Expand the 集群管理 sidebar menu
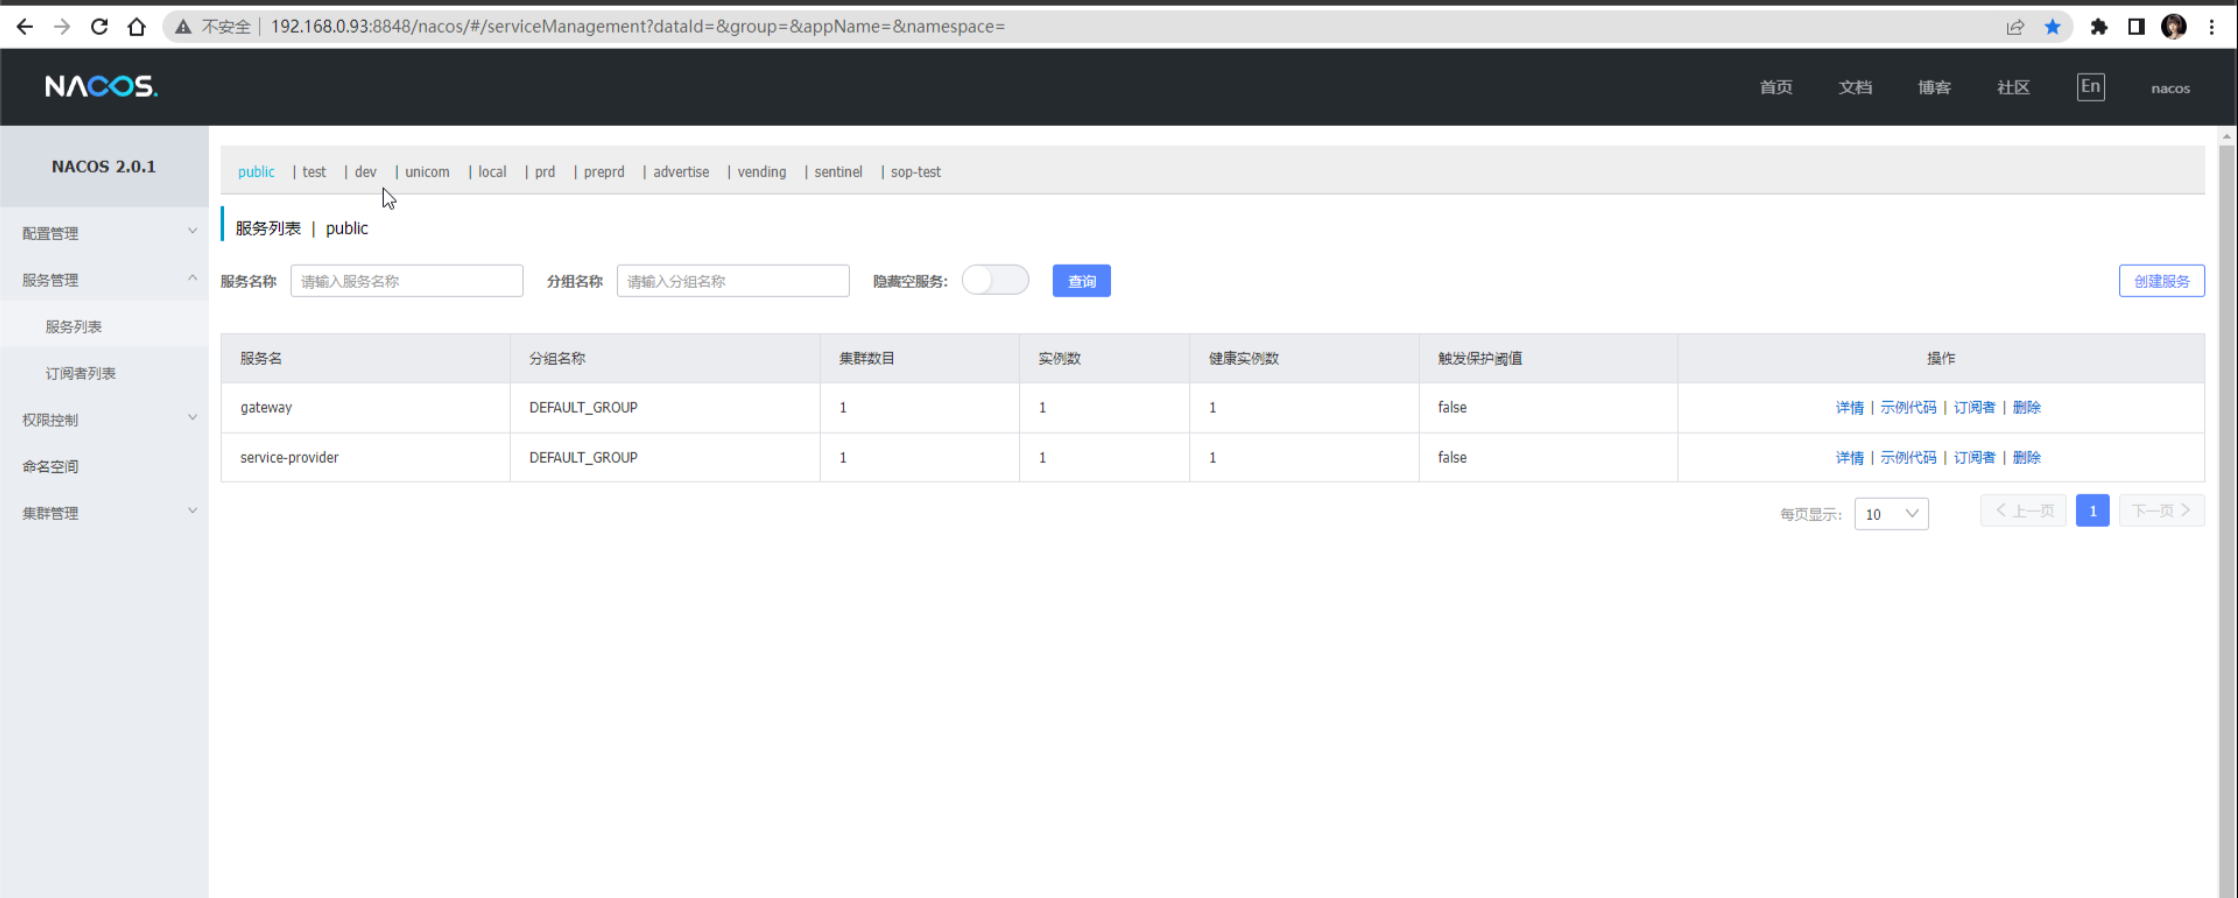 pyautogui.click(x=104, y=513)
